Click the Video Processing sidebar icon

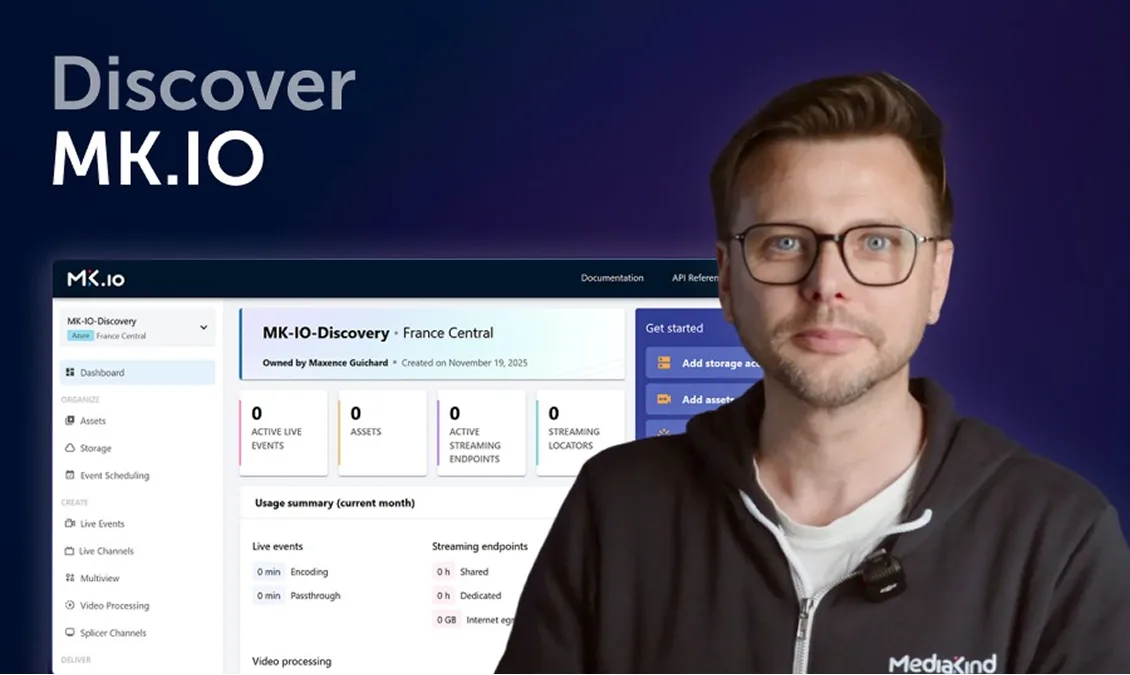(70, 606)
